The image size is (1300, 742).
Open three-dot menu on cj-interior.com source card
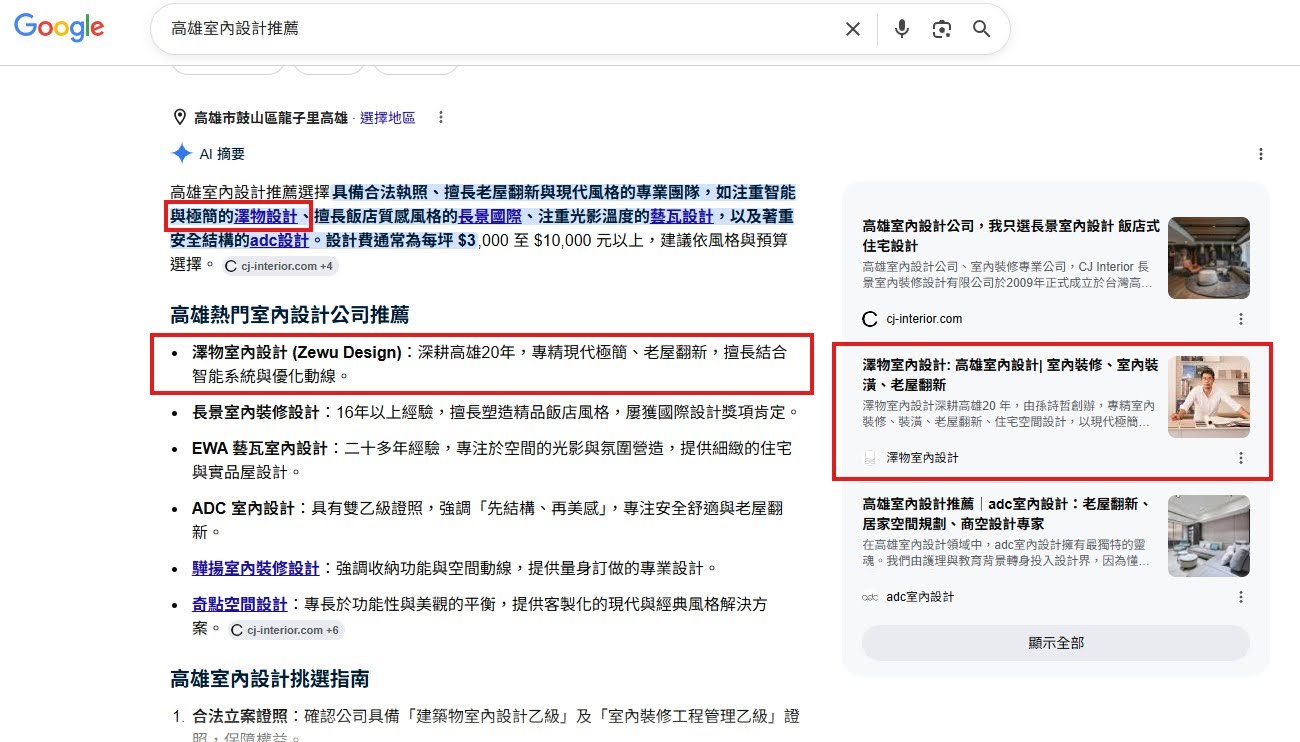click(x=1241, y=319)
